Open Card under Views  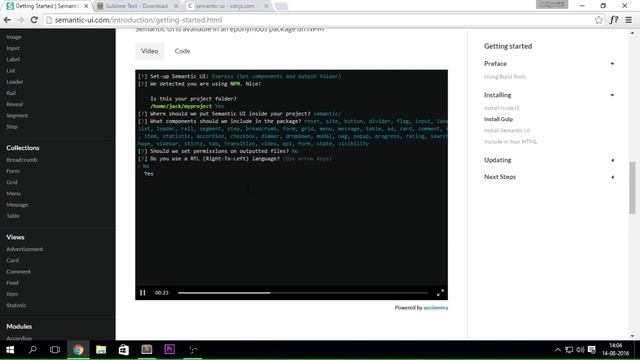(x=12, y=260)
